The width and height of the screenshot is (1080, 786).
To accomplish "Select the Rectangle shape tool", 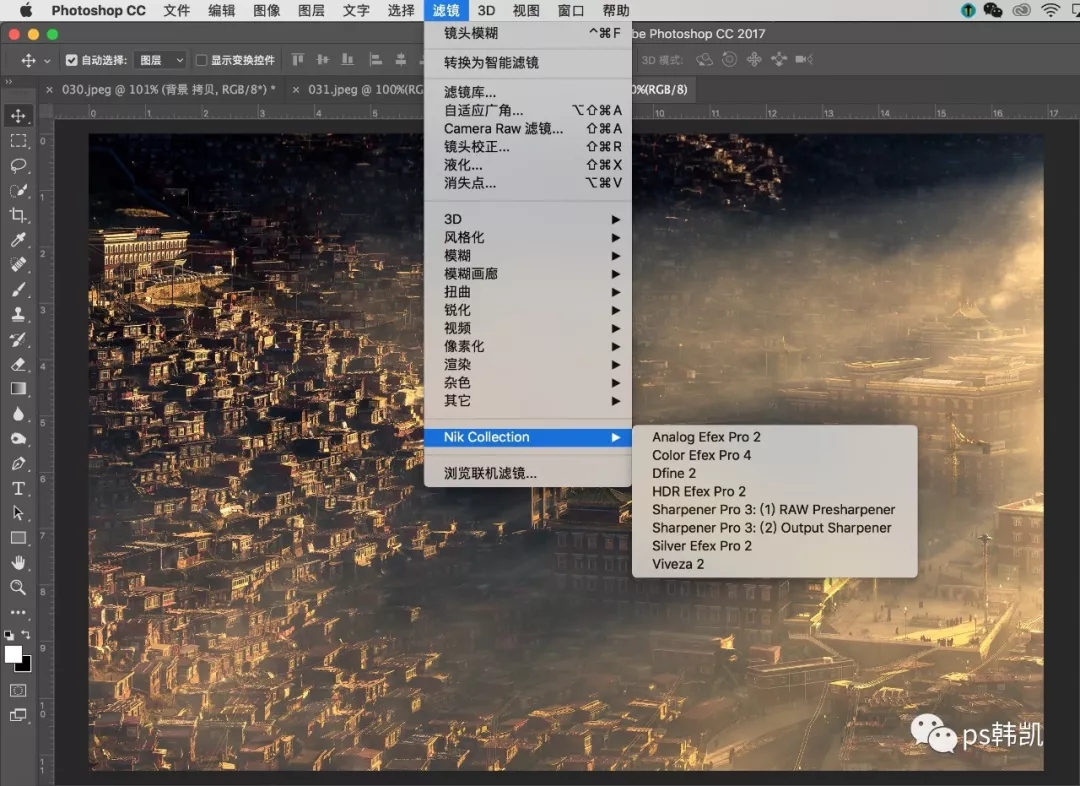I will coord(19,537).
